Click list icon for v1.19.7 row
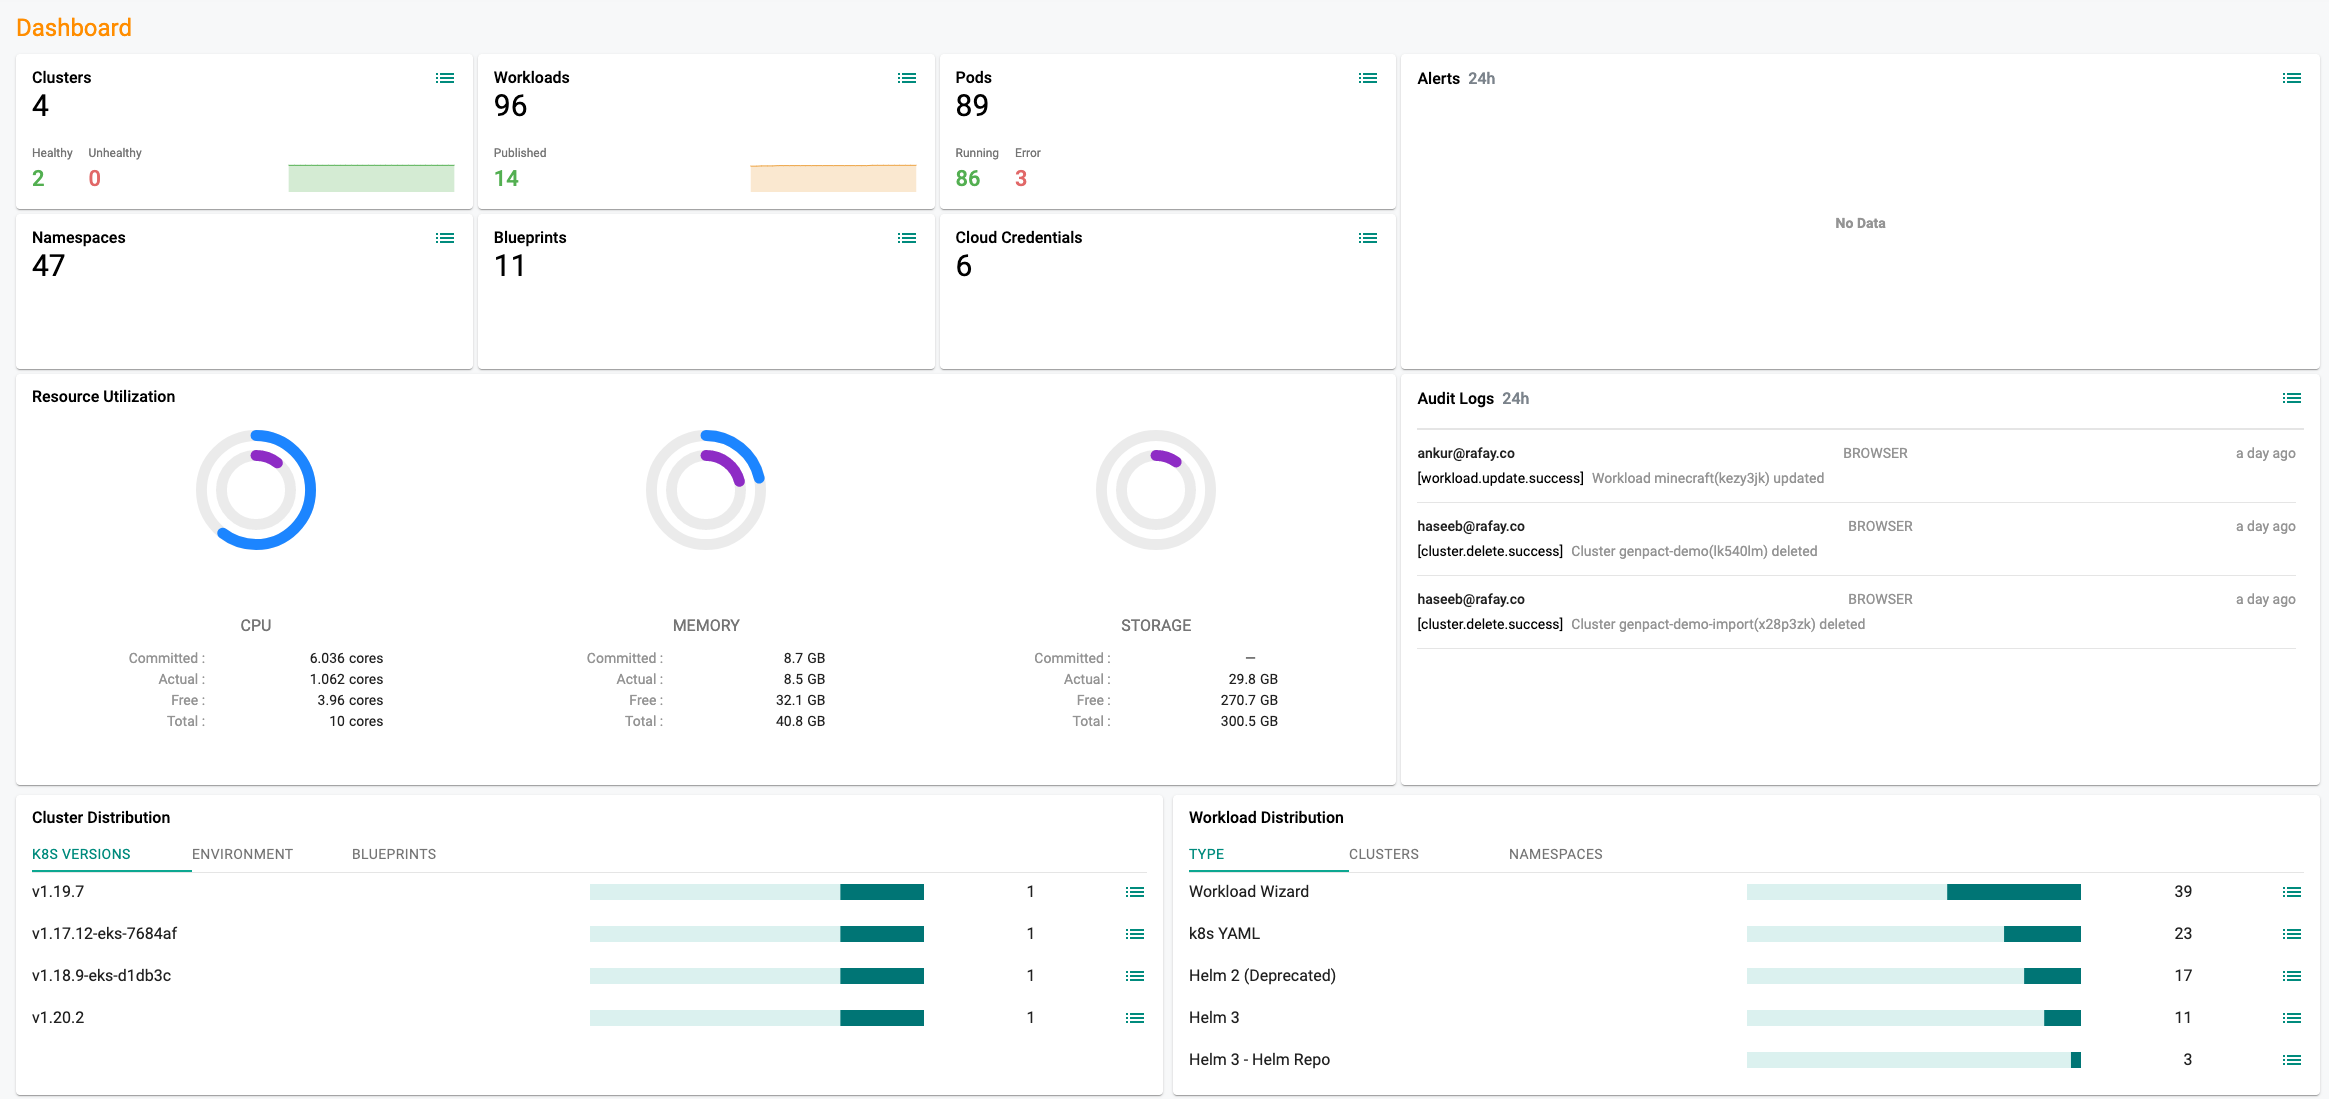Image resolution: width=2329 pixels, height=1099 pixels. 1135,892
